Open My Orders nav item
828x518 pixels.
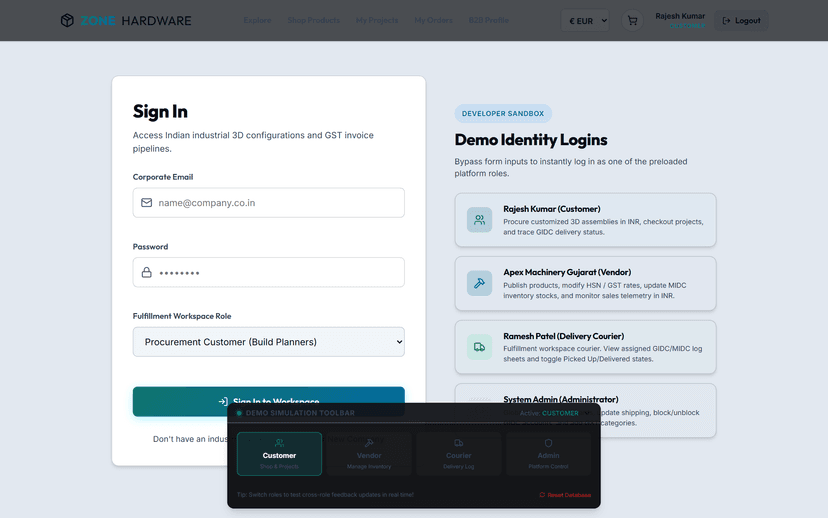point(434,20)
